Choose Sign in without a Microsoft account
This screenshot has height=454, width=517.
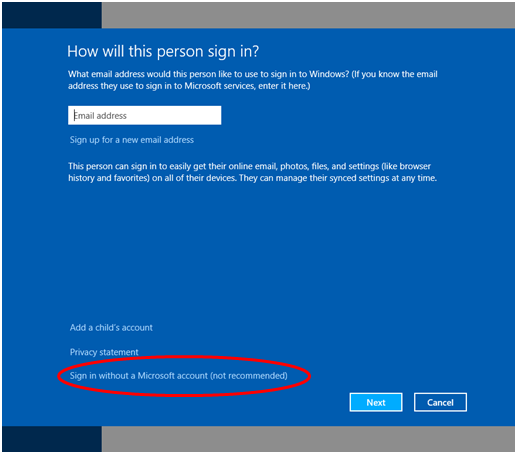[179, 376]
